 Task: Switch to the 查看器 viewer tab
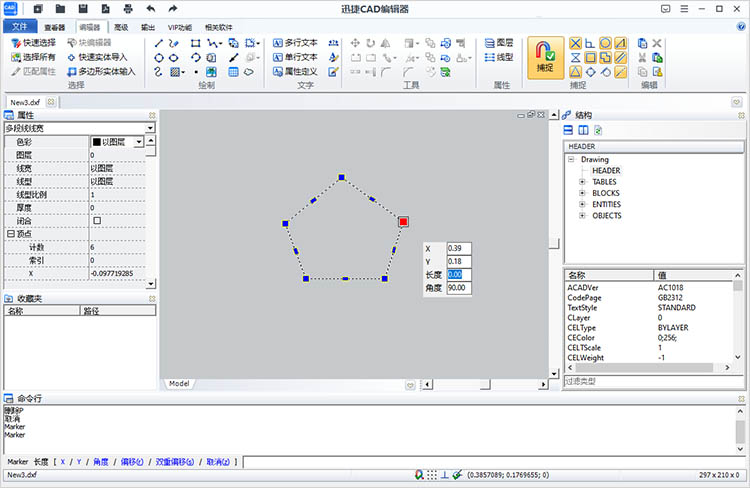[x=55, y=28]
